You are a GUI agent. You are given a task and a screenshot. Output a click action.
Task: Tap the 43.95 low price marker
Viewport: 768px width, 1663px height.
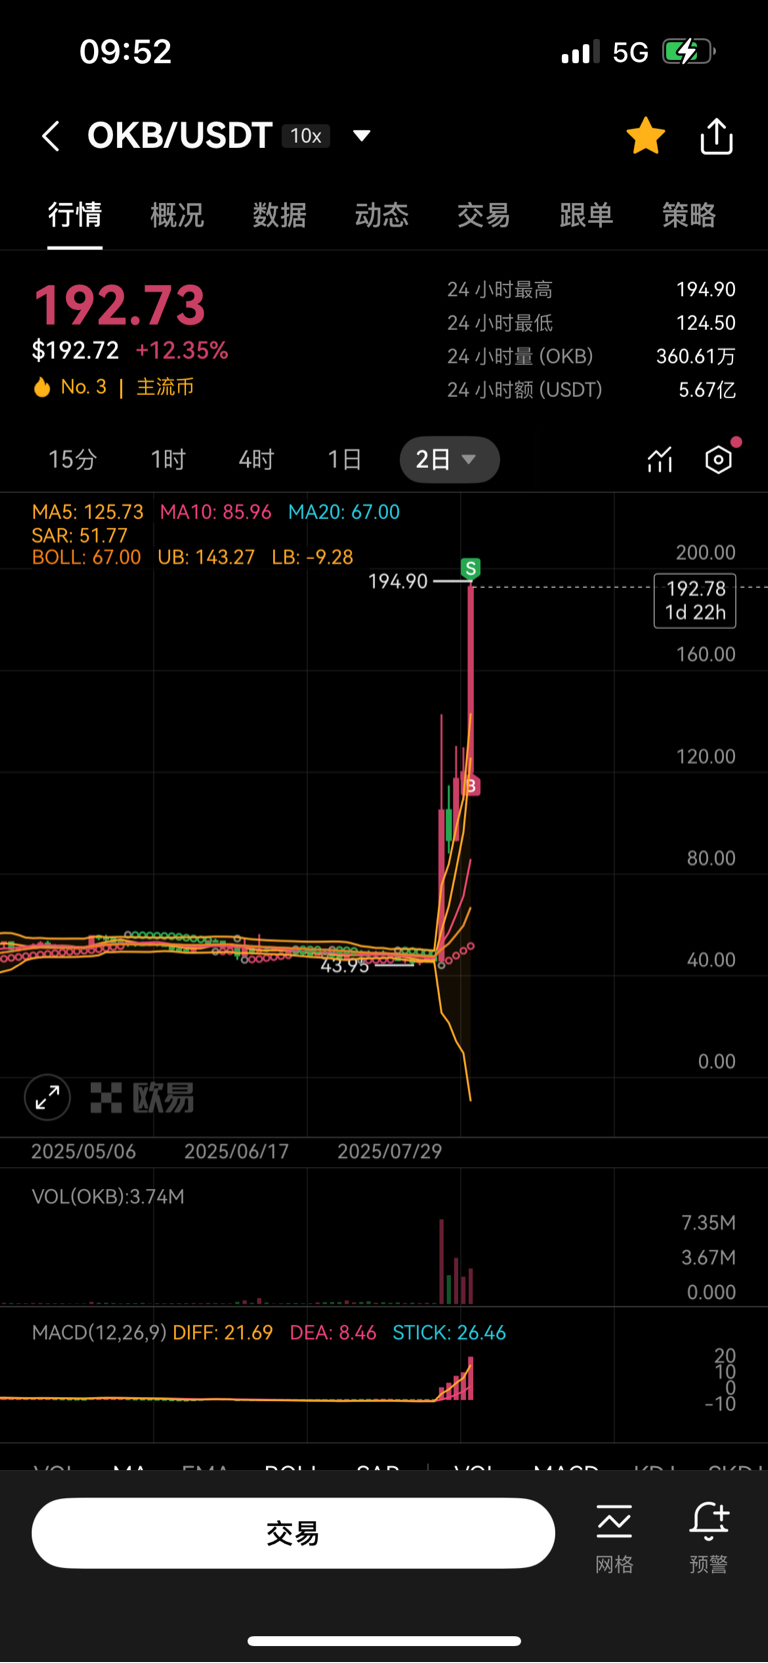(x=345, y=965)
